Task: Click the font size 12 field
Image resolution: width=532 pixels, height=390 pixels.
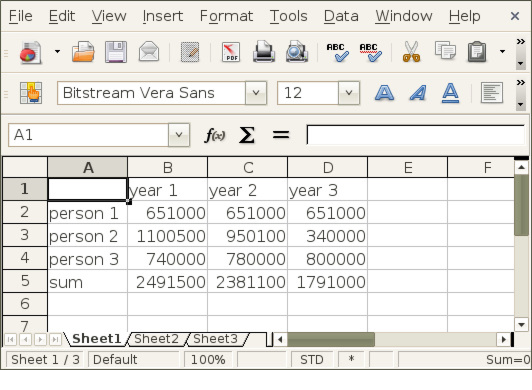Action: pyautogui.click(x=308, y=93)
